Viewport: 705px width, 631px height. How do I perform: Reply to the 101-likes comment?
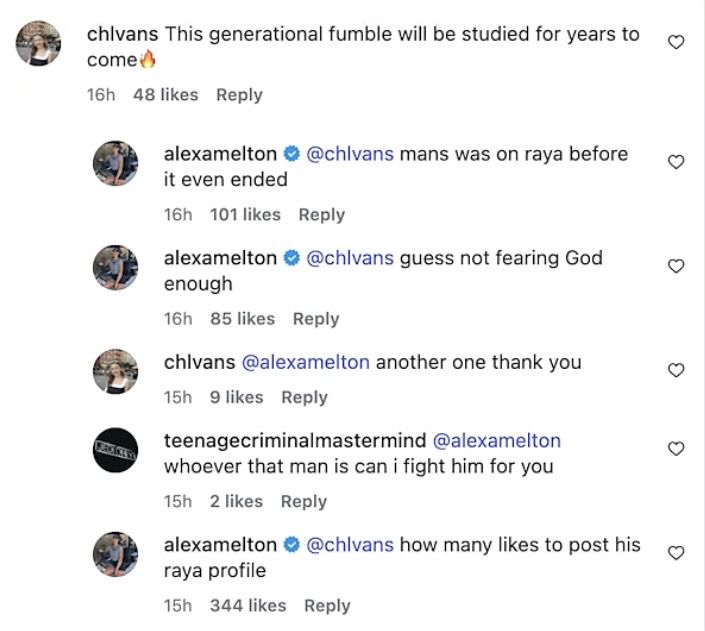(321, 215)
